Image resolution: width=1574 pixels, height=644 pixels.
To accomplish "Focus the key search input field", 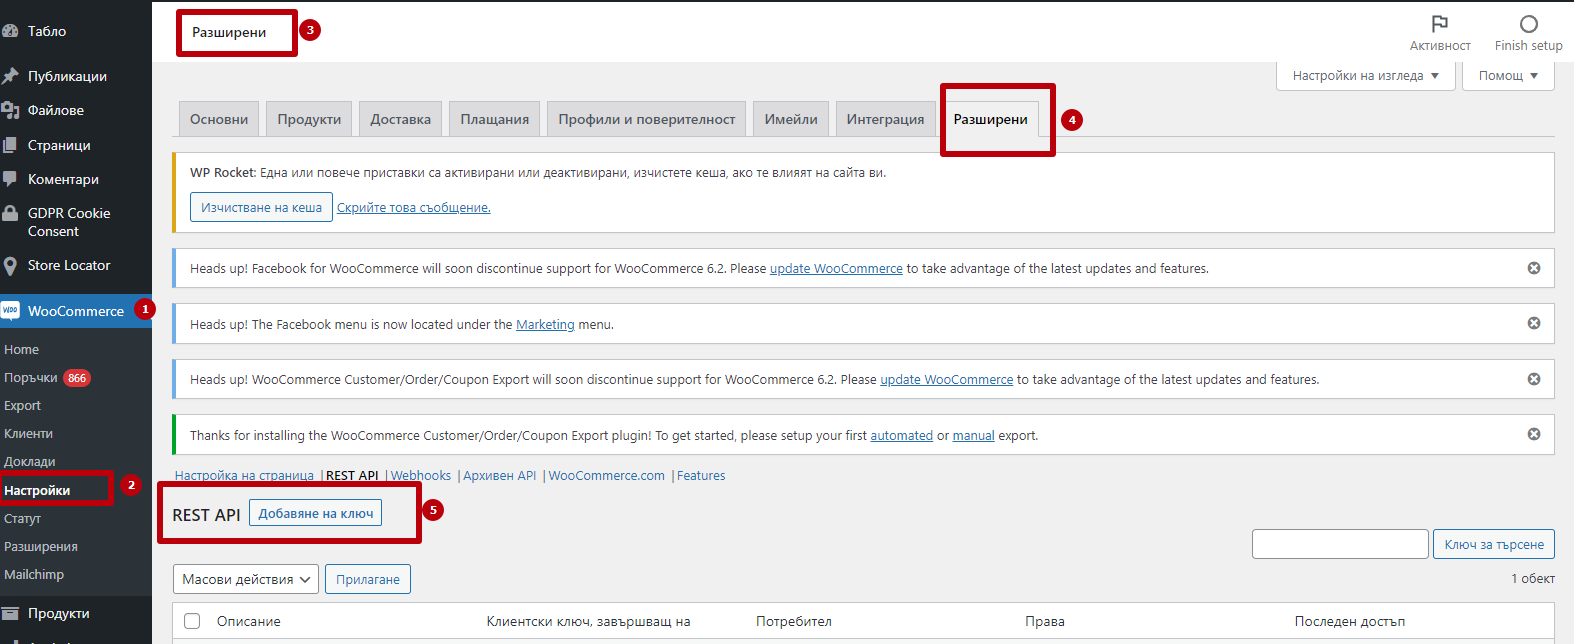I will point(1340,544).
